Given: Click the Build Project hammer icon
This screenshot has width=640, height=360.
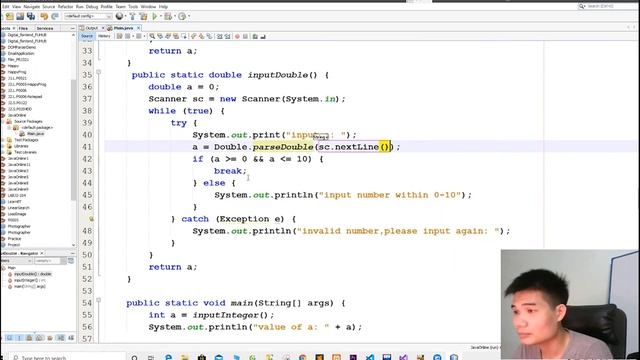Looking at the screenshot, I should coord(133,16).
